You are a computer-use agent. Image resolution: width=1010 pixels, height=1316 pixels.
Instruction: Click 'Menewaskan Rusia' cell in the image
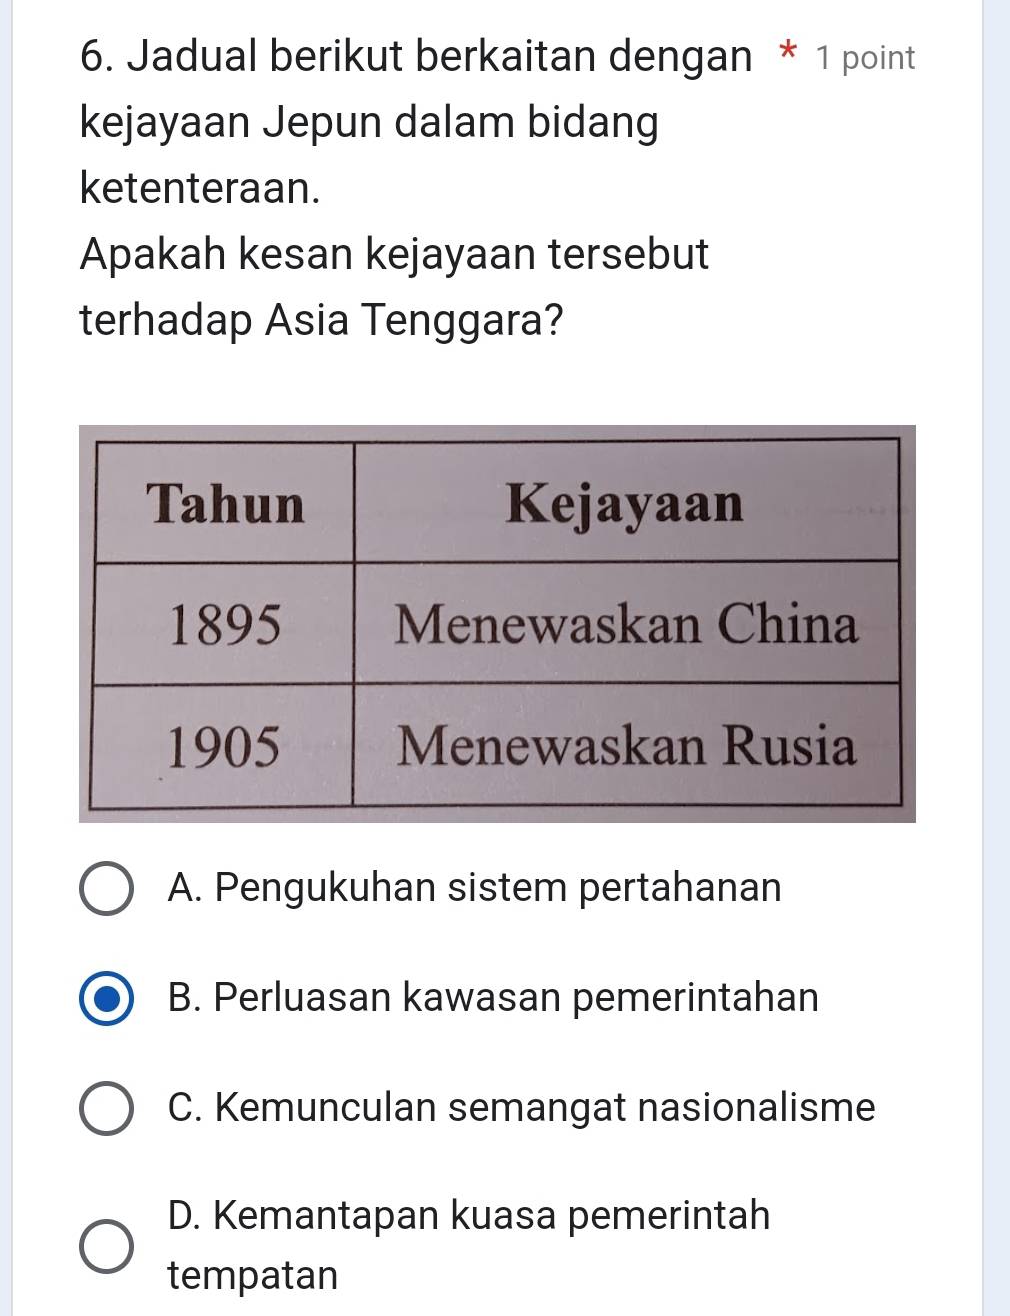click(627, 747)
